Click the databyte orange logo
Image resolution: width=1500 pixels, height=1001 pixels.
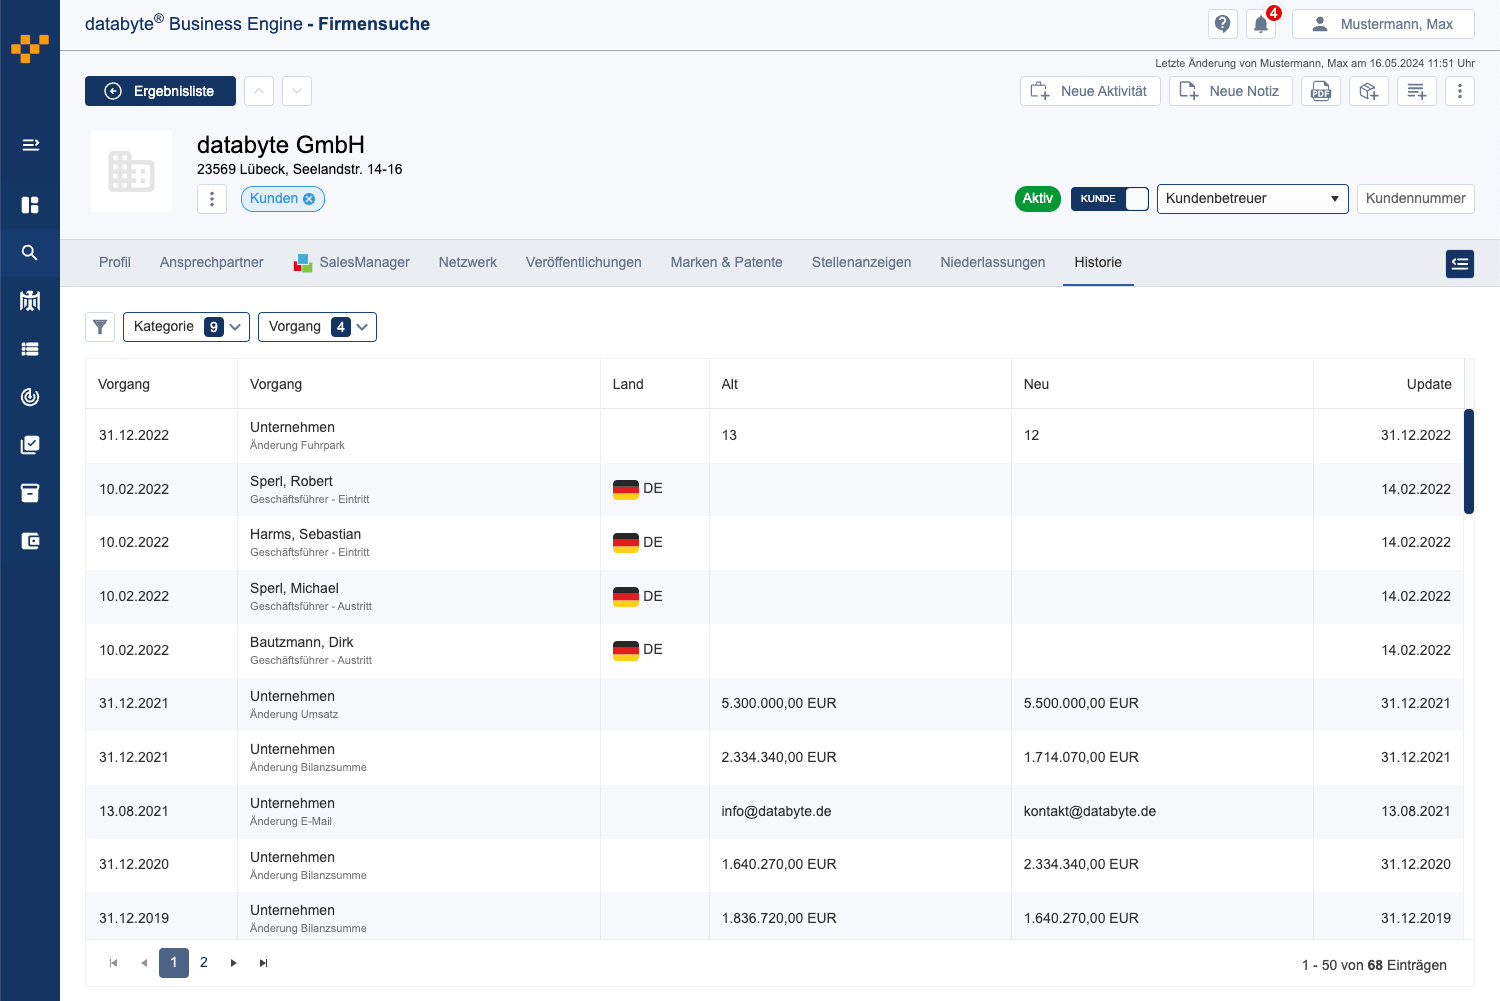[30, 48]
